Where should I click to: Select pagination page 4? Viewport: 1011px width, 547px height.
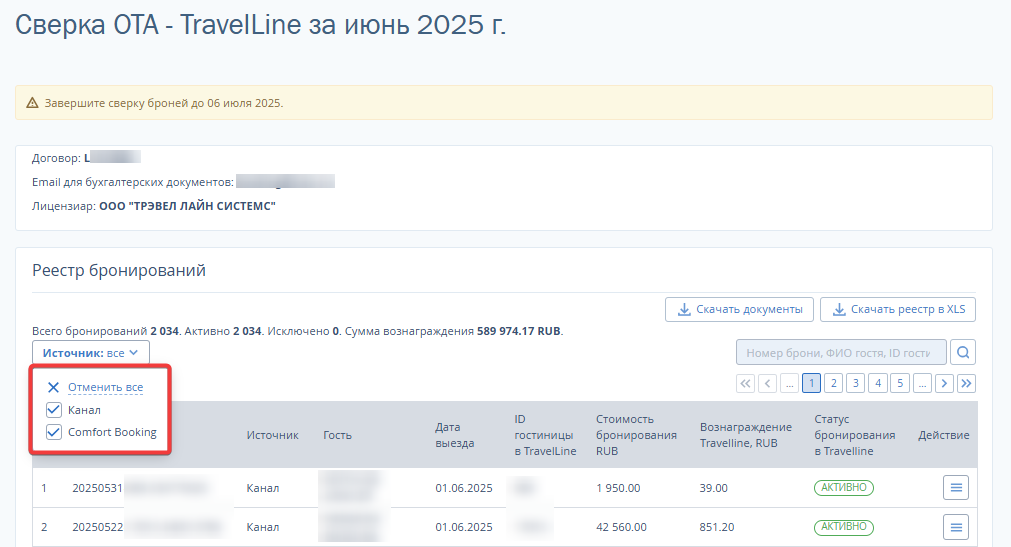(878, 383)
